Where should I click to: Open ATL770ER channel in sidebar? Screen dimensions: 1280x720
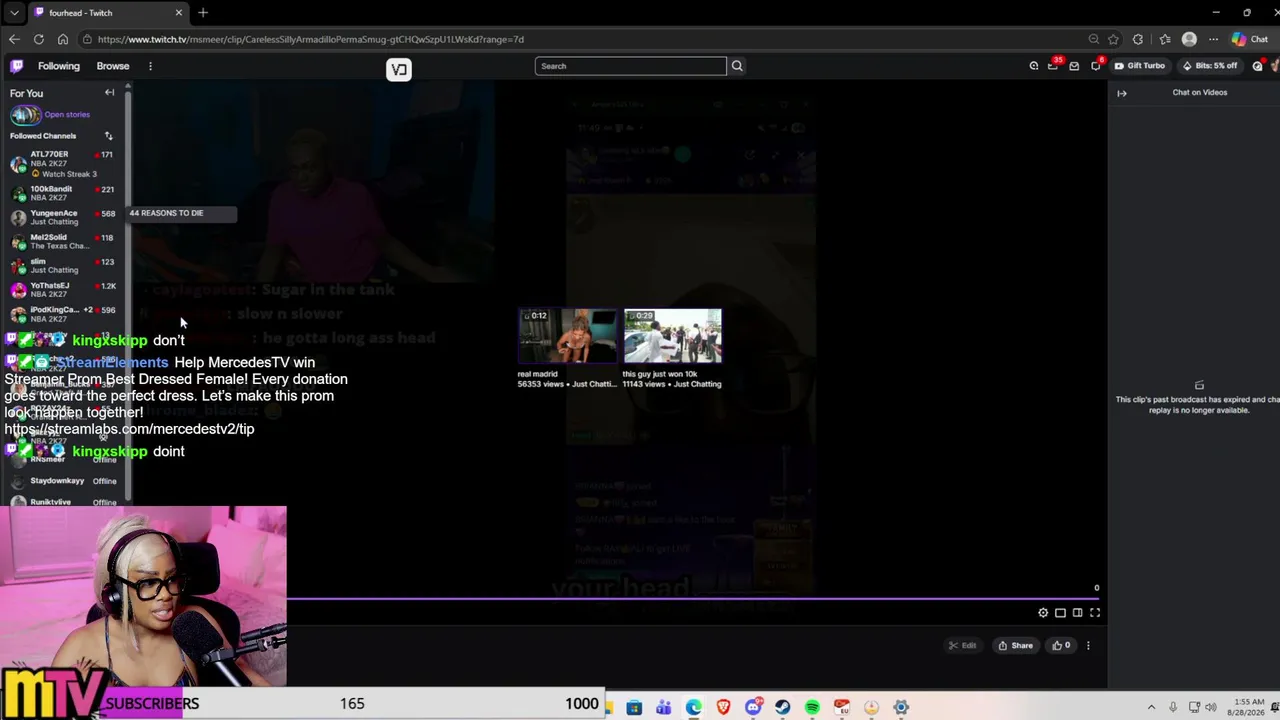point(62,164)
